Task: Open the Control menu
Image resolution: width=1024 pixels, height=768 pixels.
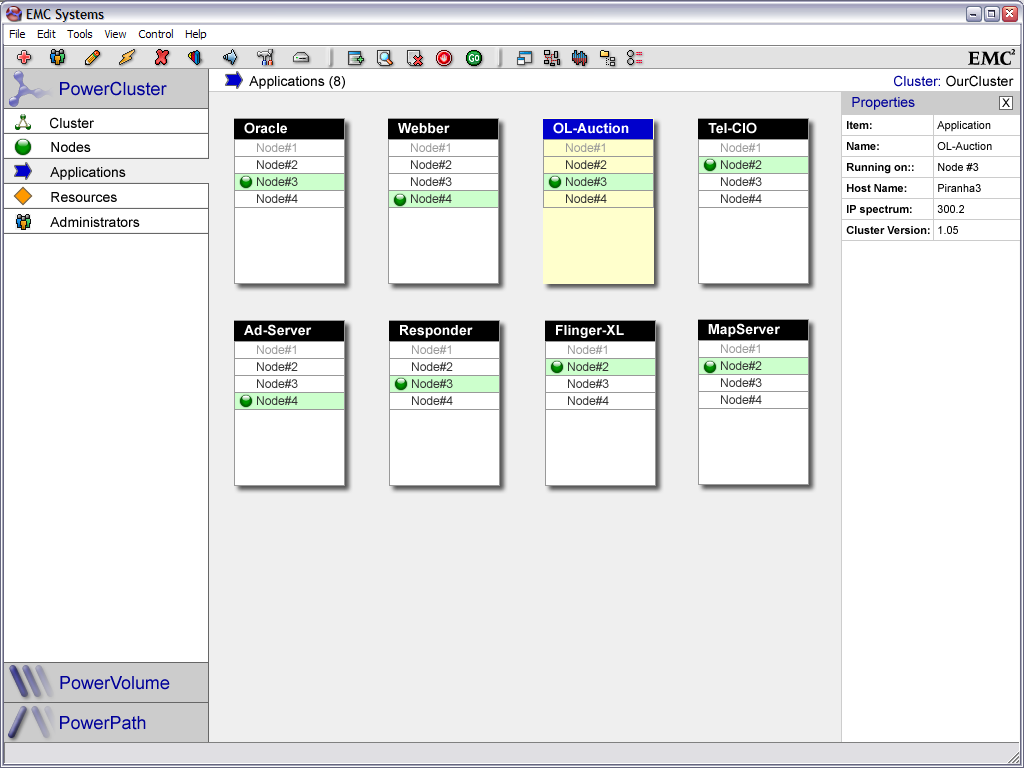Action: (x=156, y=34)
